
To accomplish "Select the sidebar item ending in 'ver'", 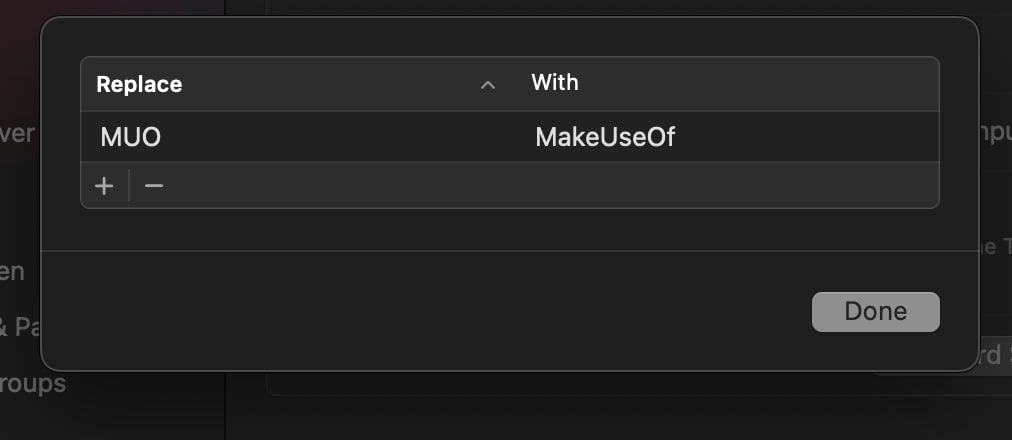I will pos(18,134).
